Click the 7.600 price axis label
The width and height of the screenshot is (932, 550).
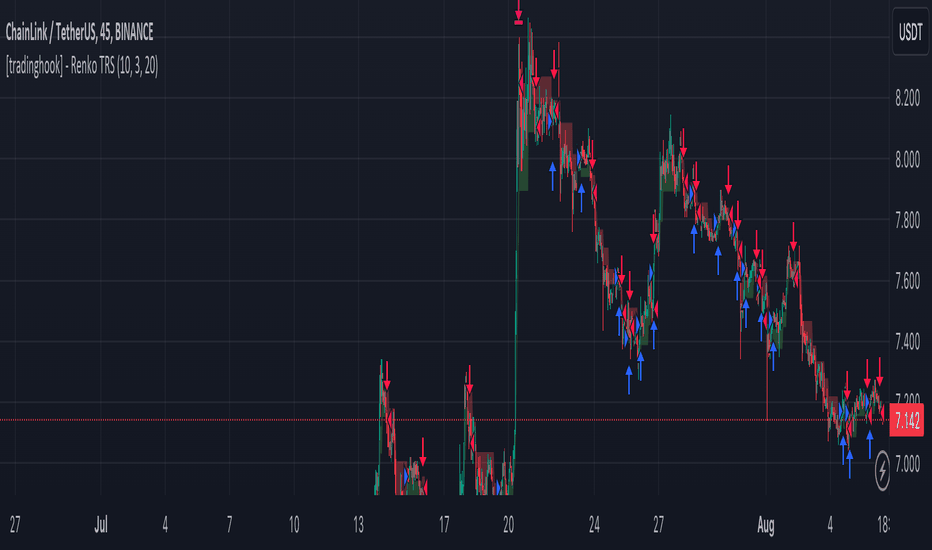pyautogui.click(x=908, y=281)
